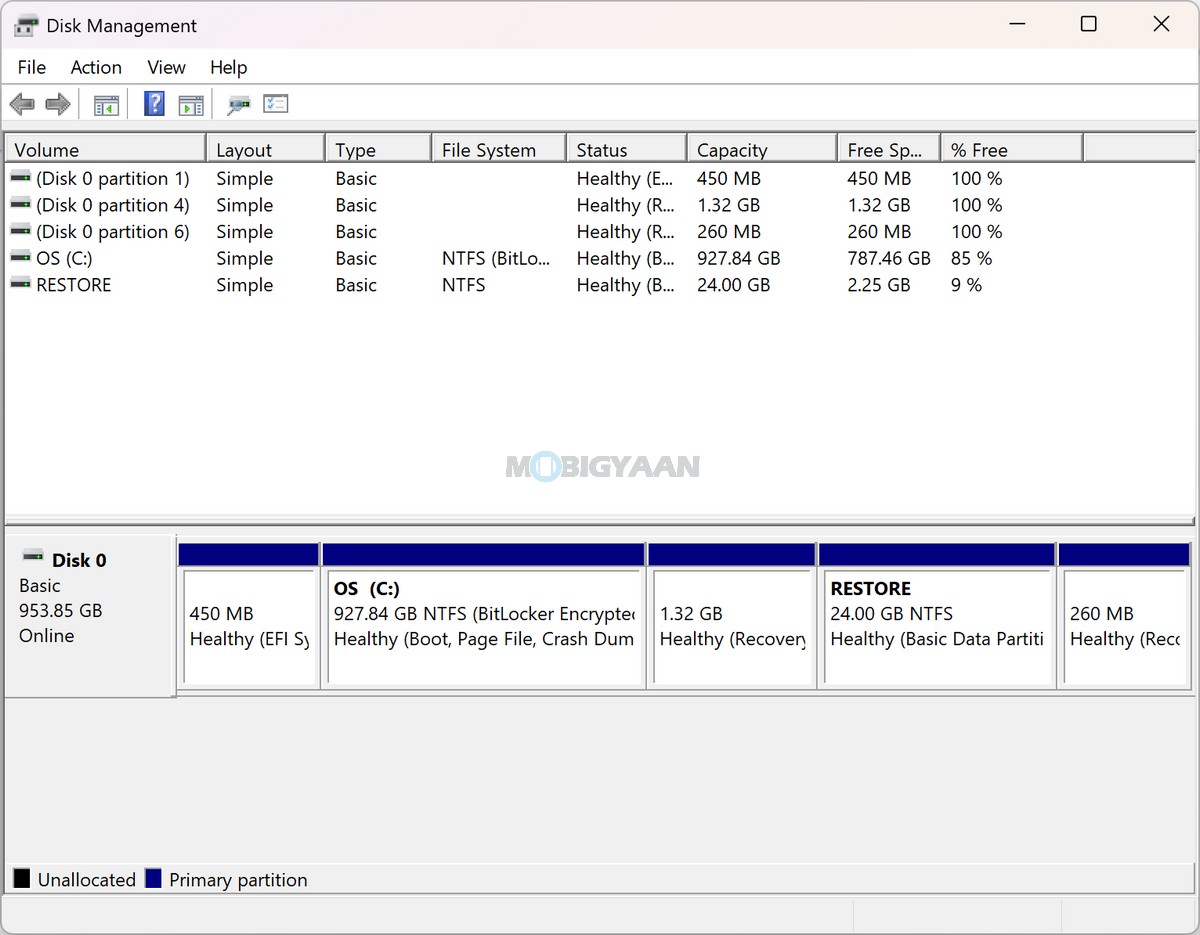Screen dimensions: 1200x935
Task: Sort by the Status column header
Action: [626, 149]
